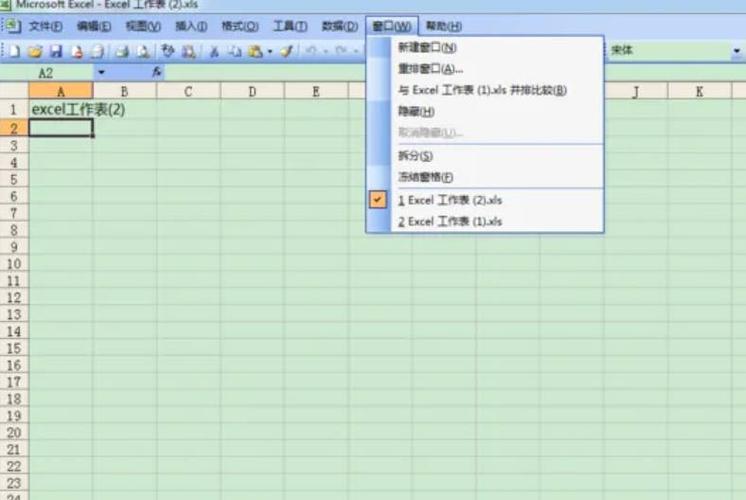Click the selected cell A2
This screenshot has width=746, height=500.
61,128
